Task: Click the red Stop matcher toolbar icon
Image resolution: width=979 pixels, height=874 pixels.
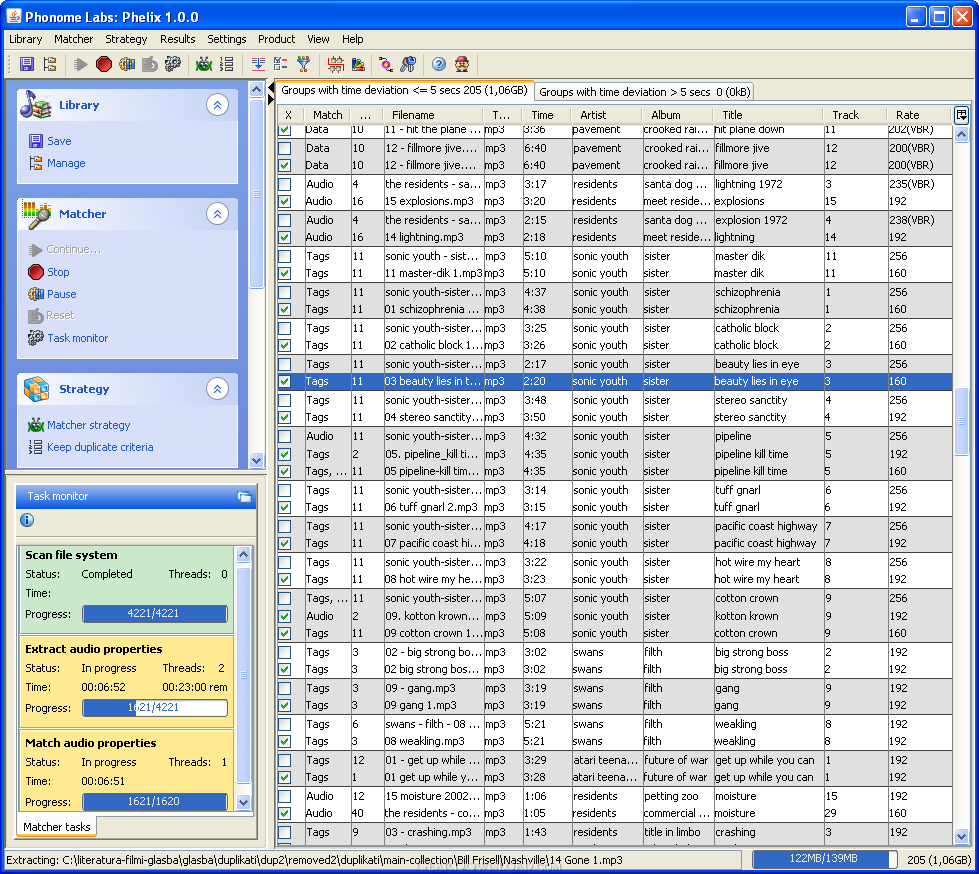Action: 104,64
